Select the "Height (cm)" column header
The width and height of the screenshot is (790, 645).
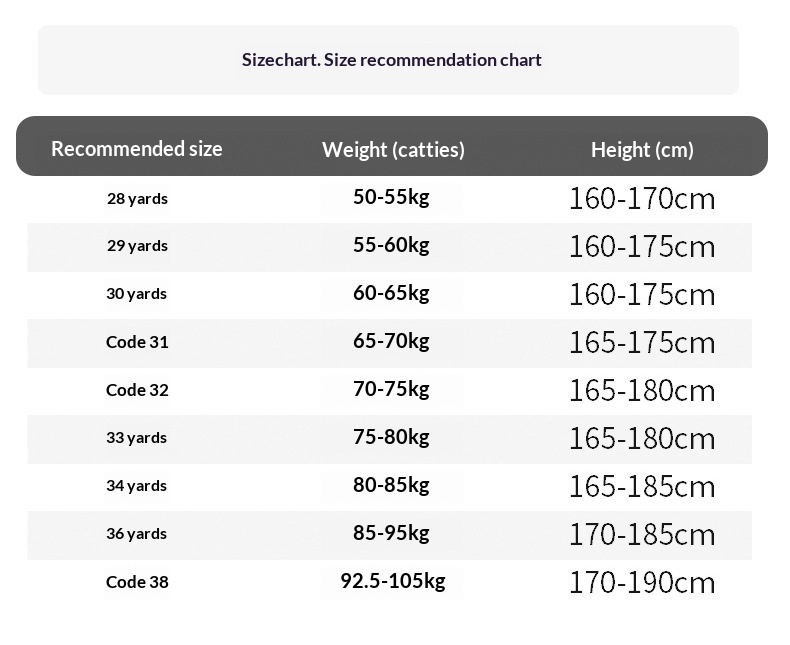point(642,150)
